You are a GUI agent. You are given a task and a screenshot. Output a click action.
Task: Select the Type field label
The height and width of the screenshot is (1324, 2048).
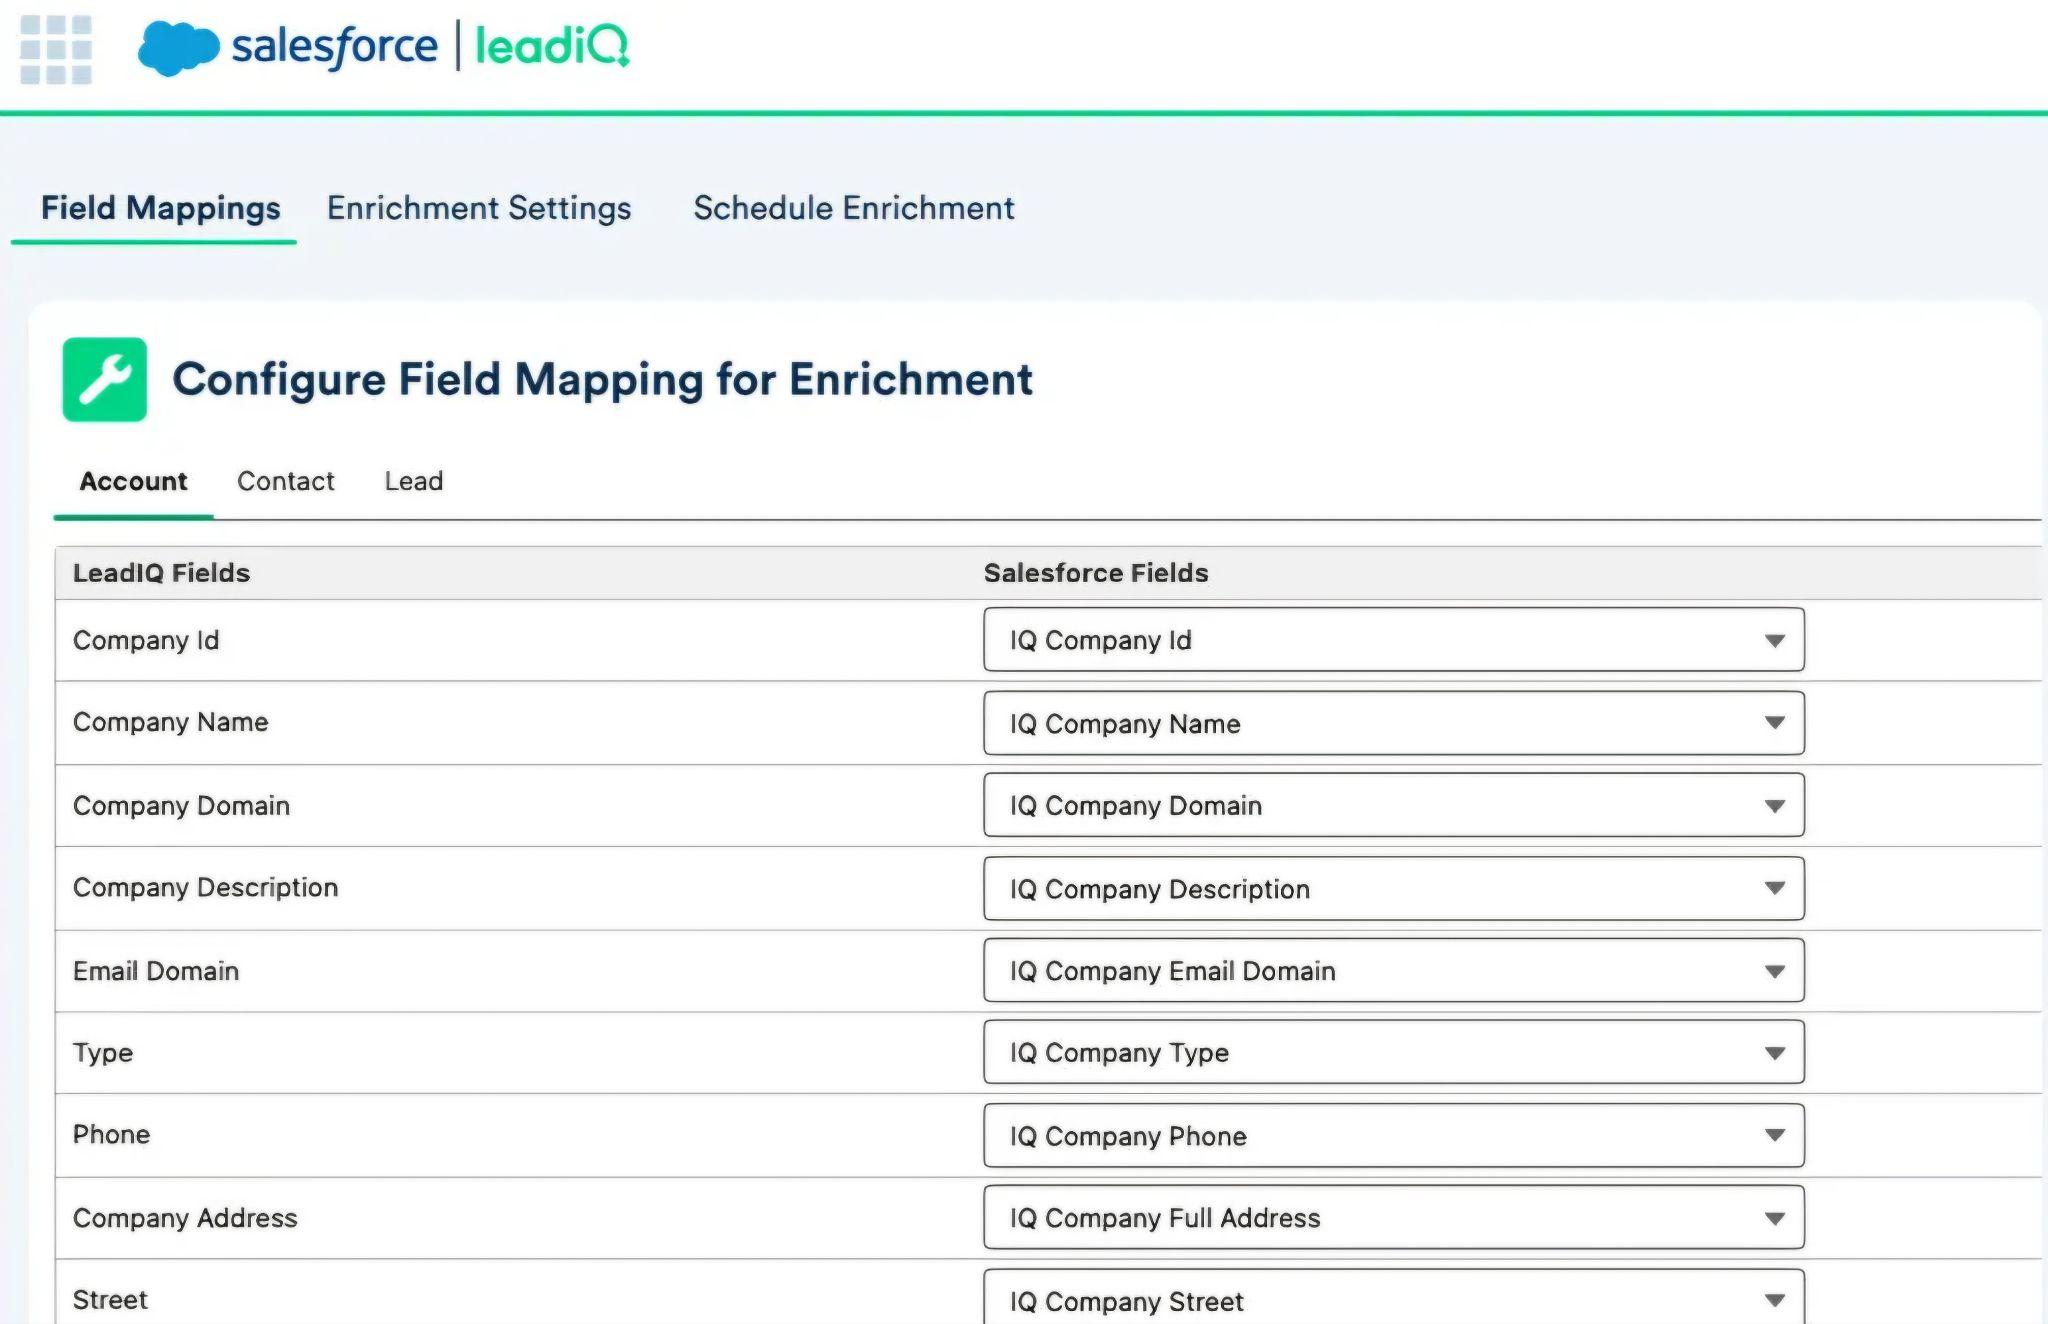[103, 1053]
